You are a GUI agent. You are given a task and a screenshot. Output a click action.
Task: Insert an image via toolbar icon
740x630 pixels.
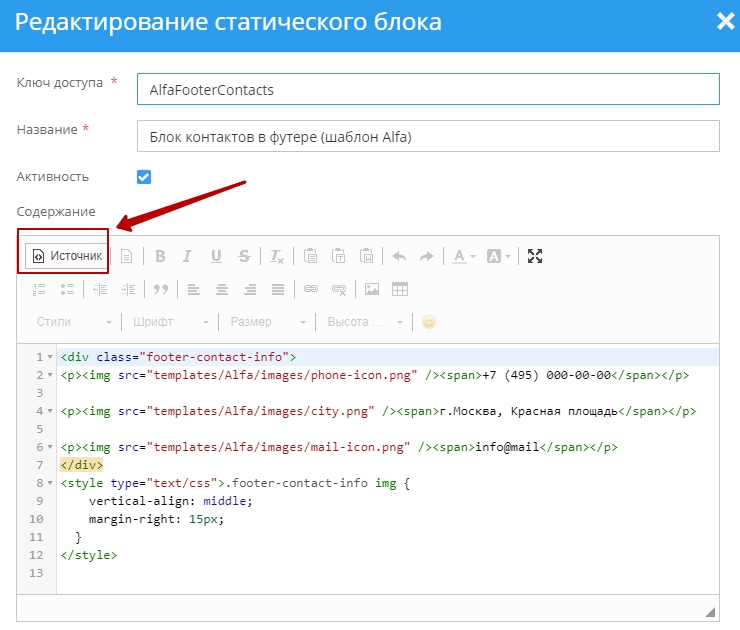point(372,289)
